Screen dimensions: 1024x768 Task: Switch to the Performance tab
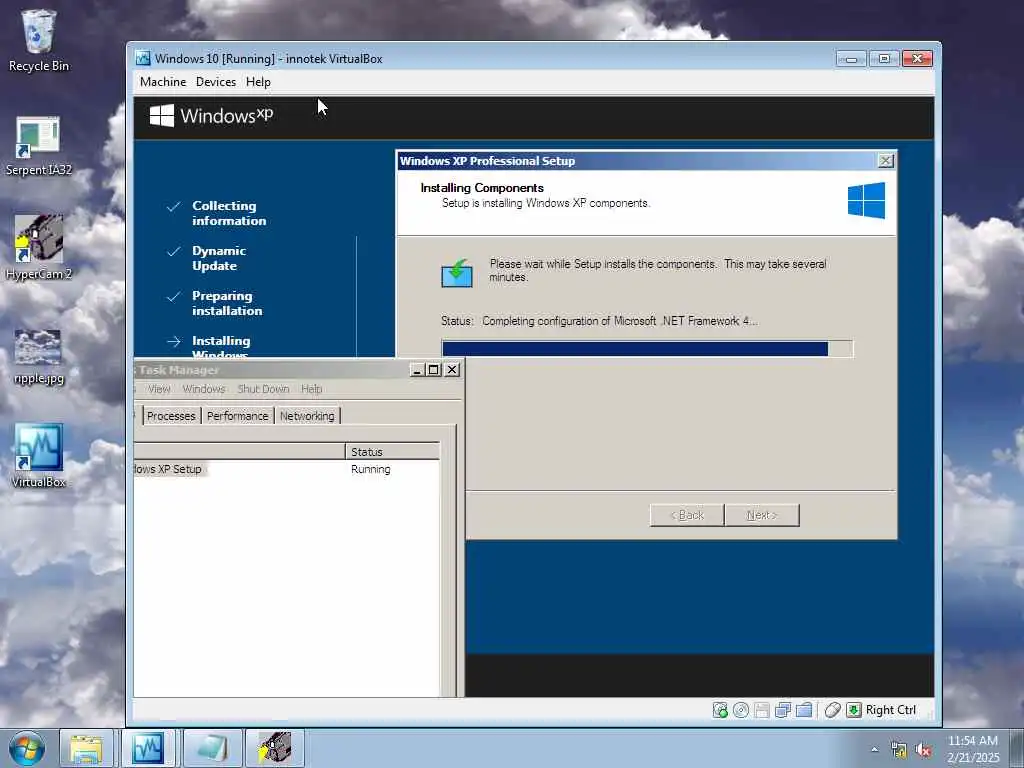tap(238, 416)
